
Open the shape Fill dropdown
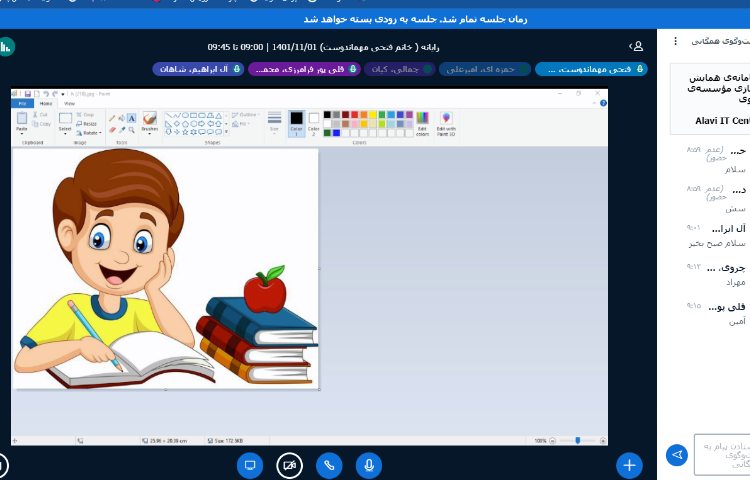click(242, 124)
